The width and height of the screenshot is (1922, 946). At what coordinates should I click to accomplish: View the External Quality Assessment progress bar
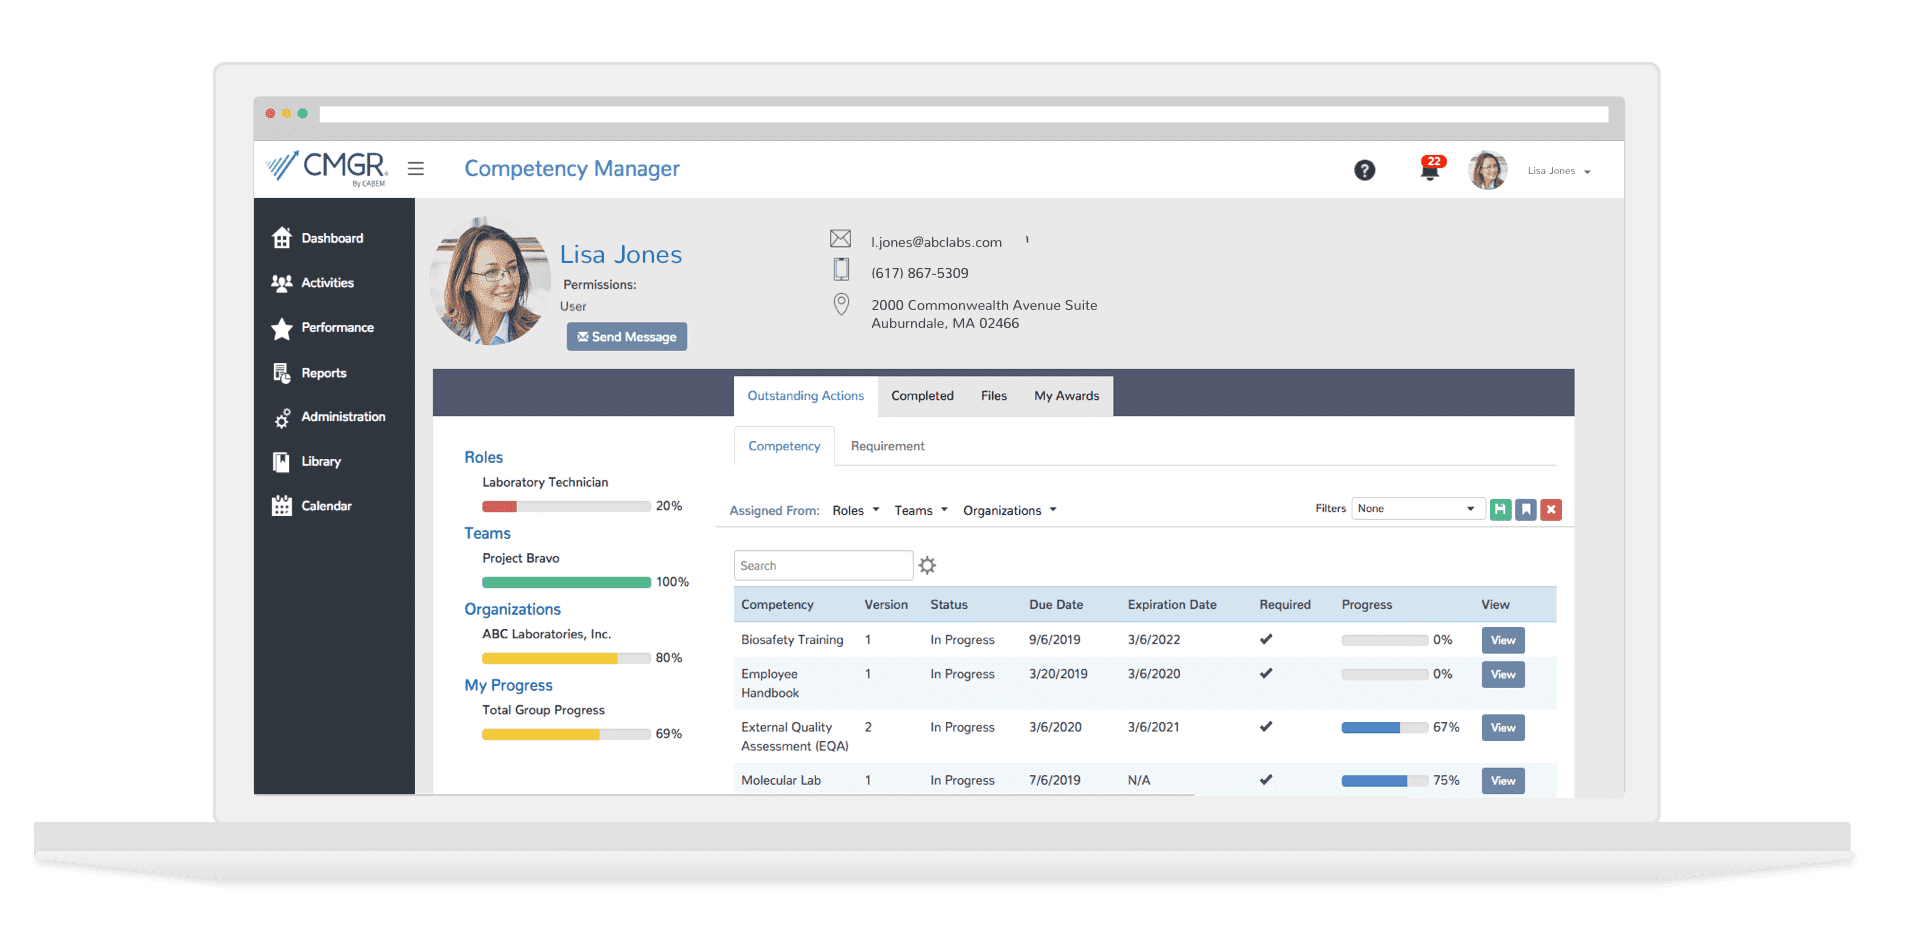1385,727
